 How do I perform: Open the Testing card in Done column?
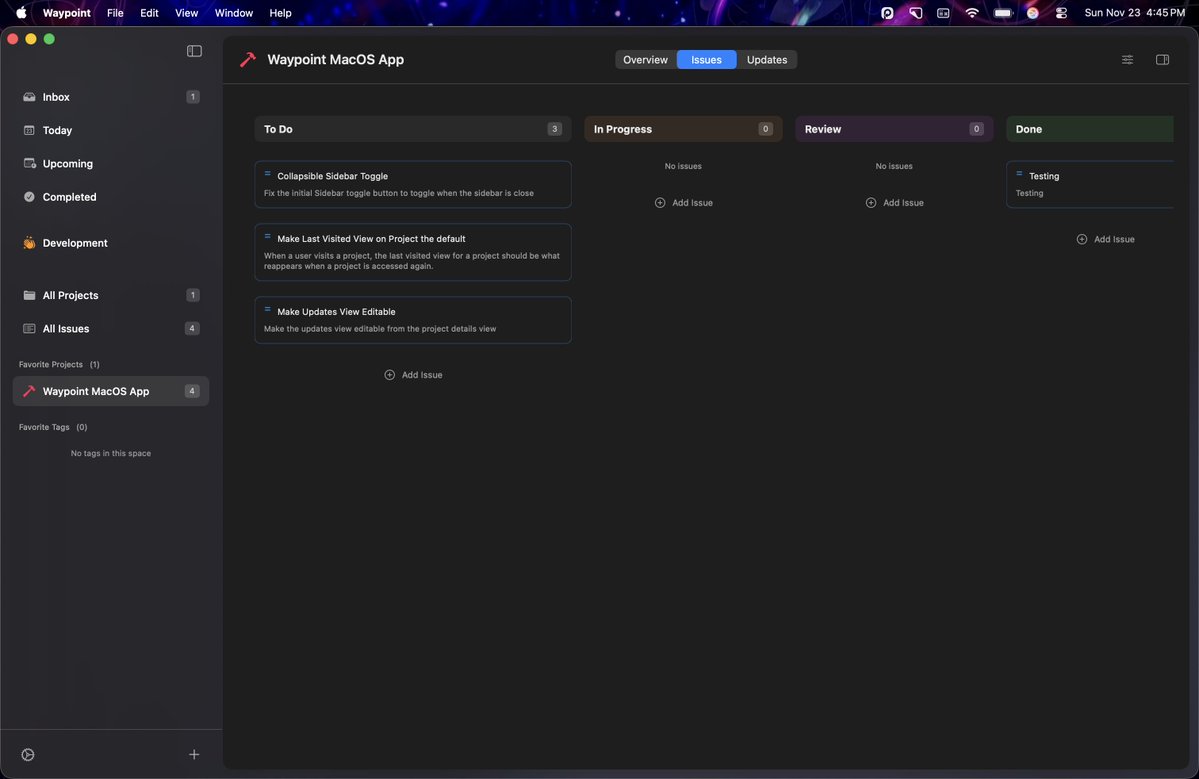(x=1090, y=184)
